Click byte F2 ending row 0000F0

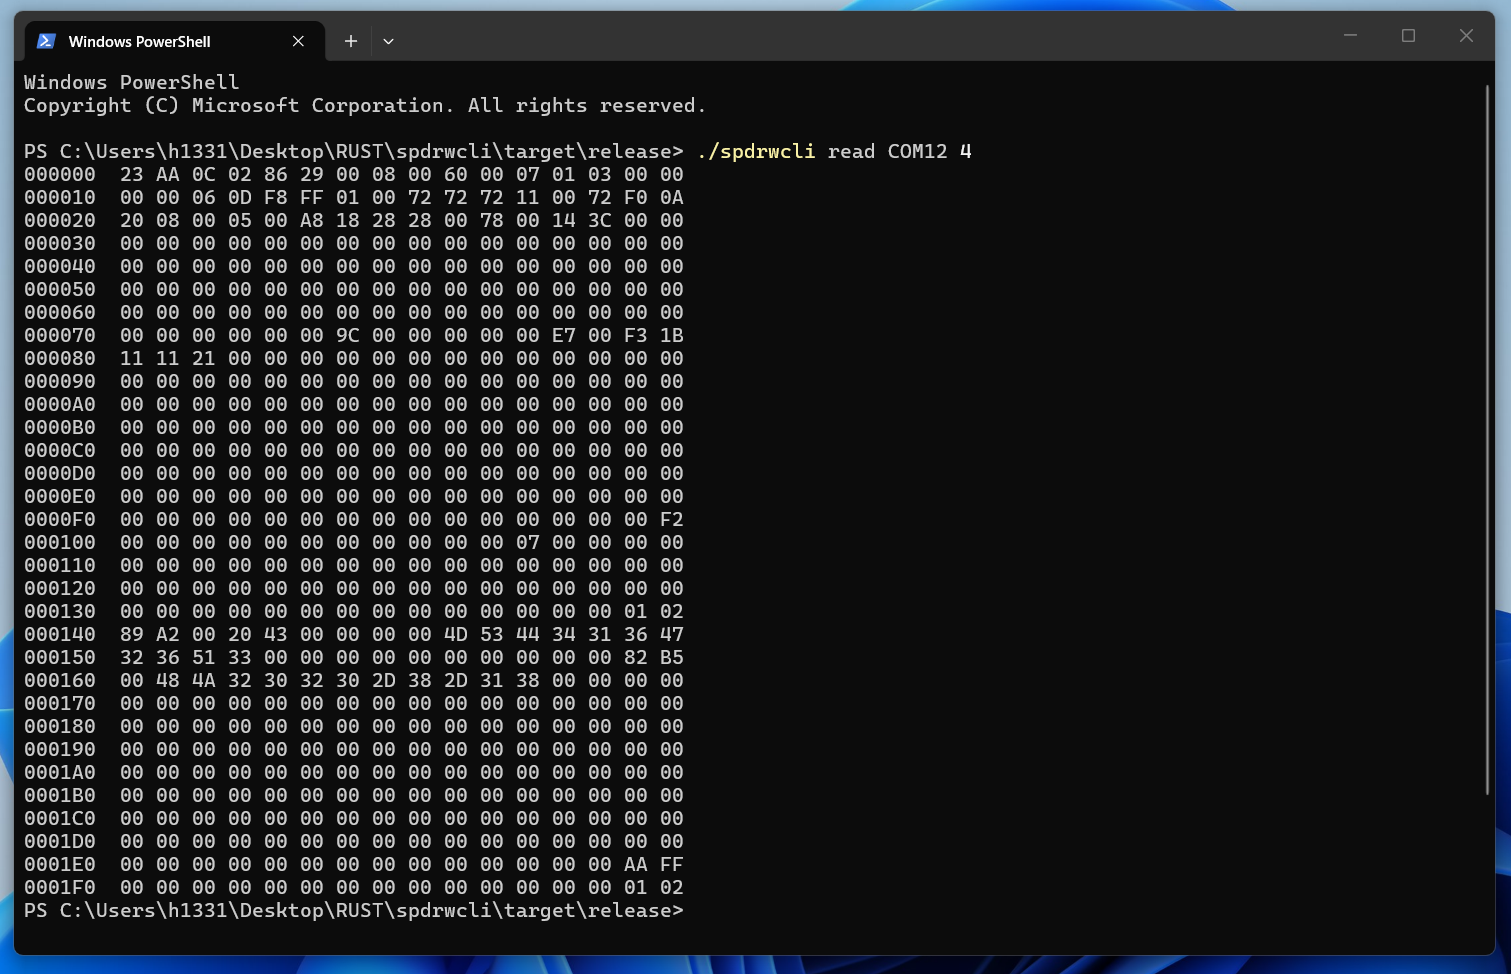(x=672, y=519)
